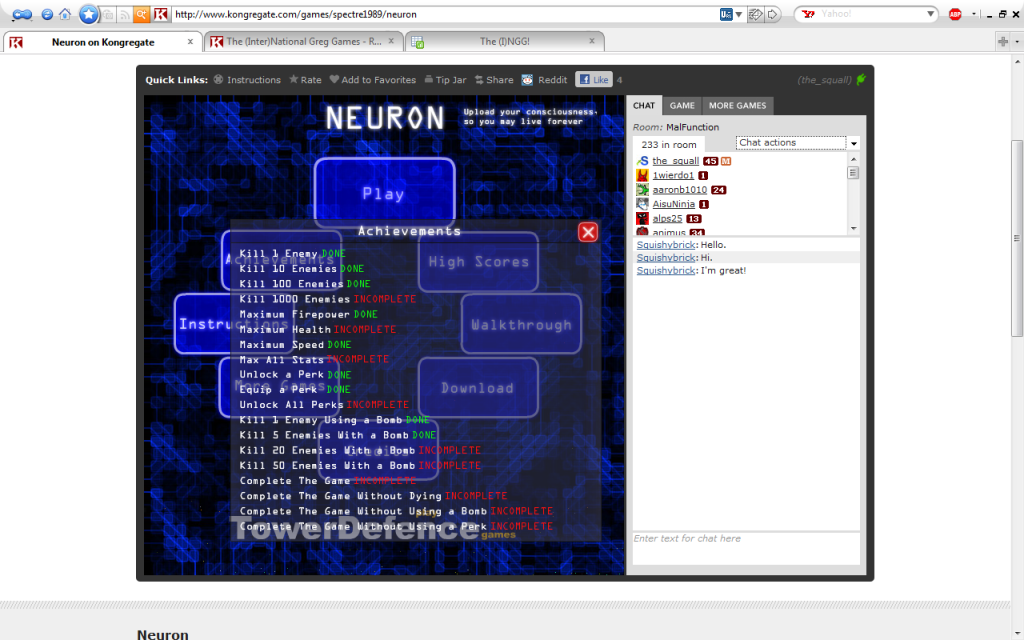Screen dimensions: 1024x640
Task: Open the RSS feed icon
Action: point(124,14)
